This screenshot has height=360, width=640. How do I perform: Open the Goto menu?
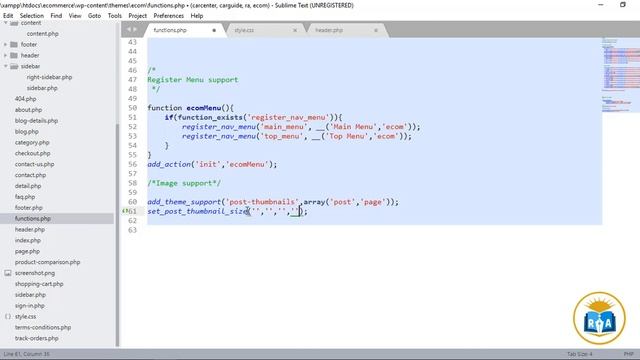(94, 16)
